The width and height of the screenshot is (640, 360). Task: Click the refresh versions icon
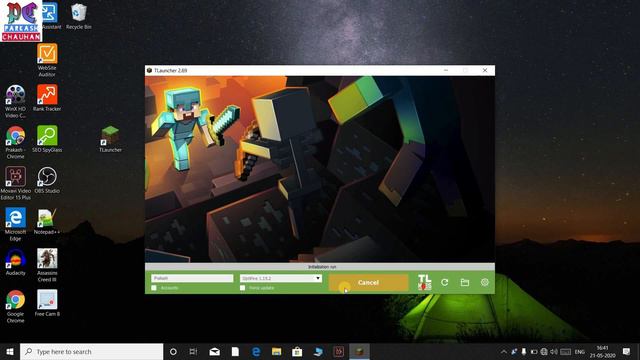[x=444, y=282]
